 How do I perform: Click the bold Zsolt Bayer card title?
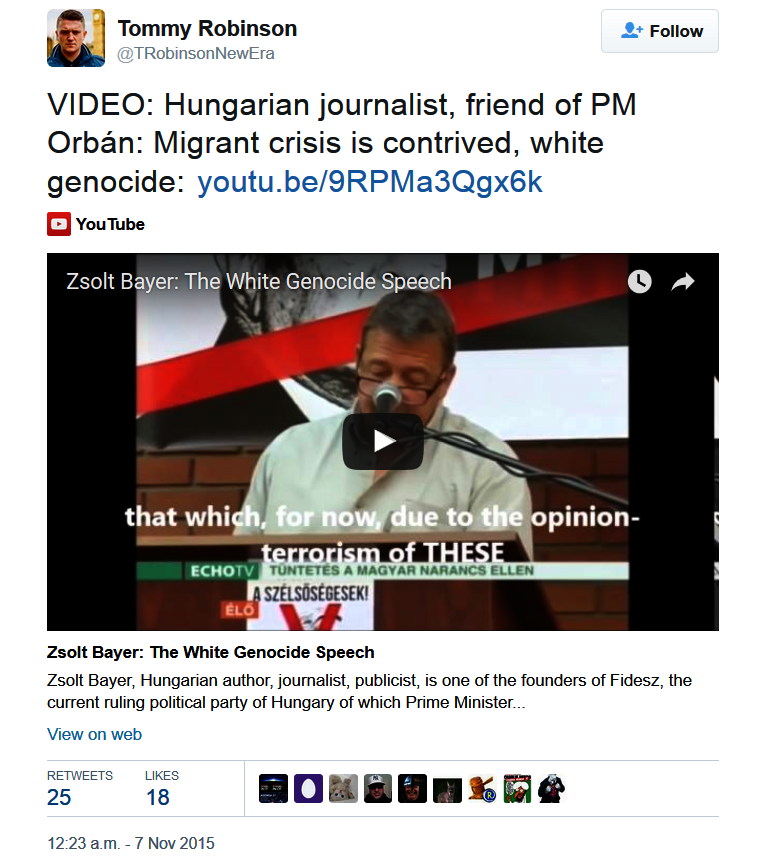pyautogui.click(x=211, y=653)
